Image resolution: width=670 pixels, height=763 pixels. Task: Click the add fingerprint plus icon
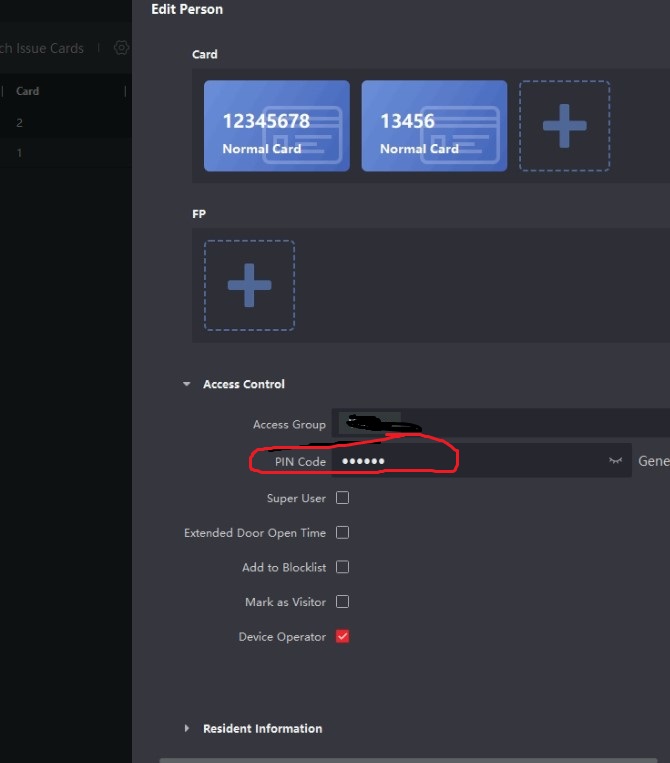click(x=249, y=285)
